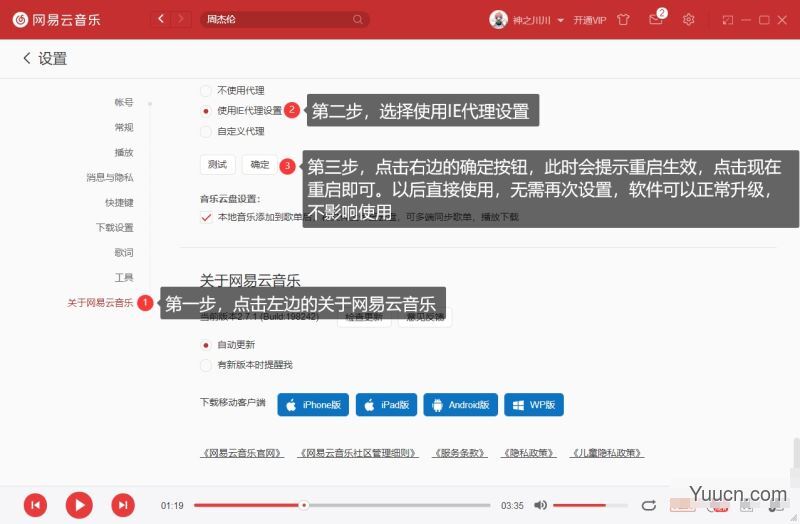Switch to mini mode window icon
This screenshot has width=800, height=524.
(x=728, y=20)
